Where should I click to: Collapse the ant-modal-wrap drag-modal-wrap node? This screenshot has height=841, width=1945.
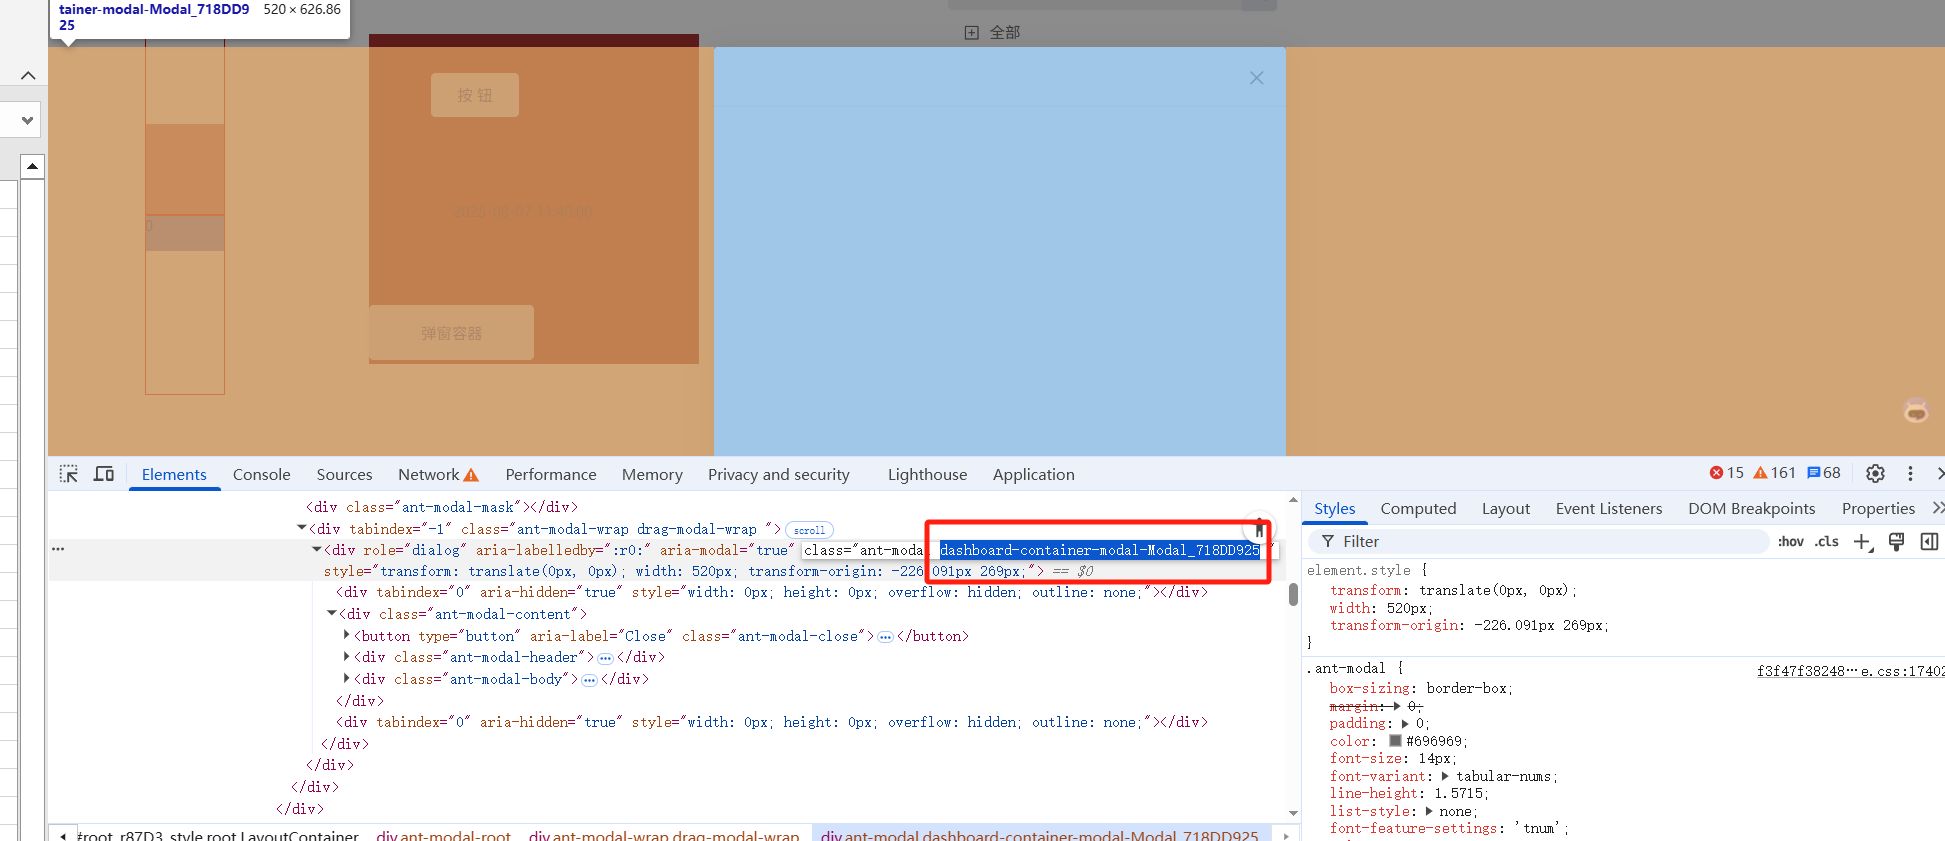pos(302,528)
